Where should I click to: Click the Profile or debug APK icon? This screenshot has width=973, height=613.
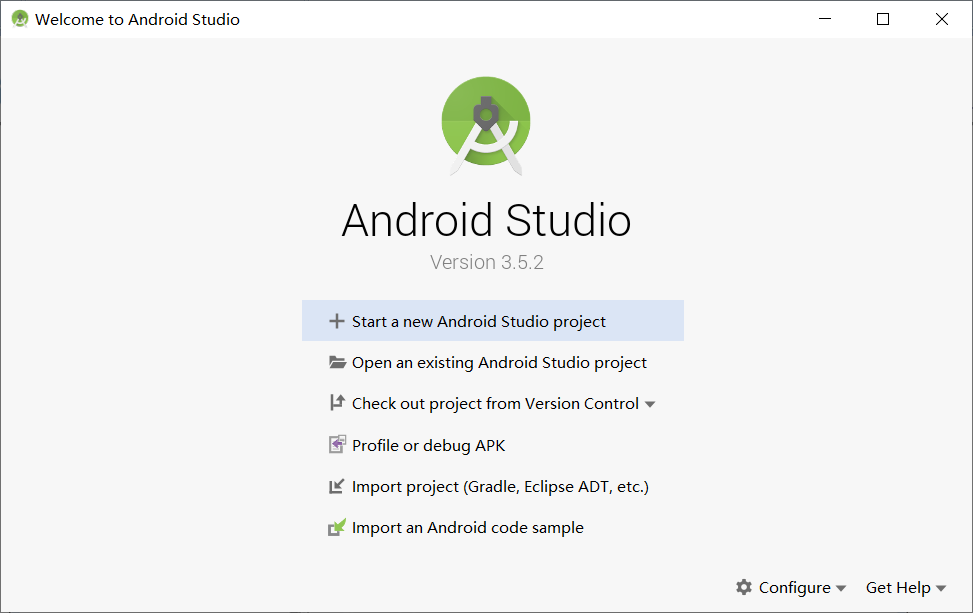point(337,444)
